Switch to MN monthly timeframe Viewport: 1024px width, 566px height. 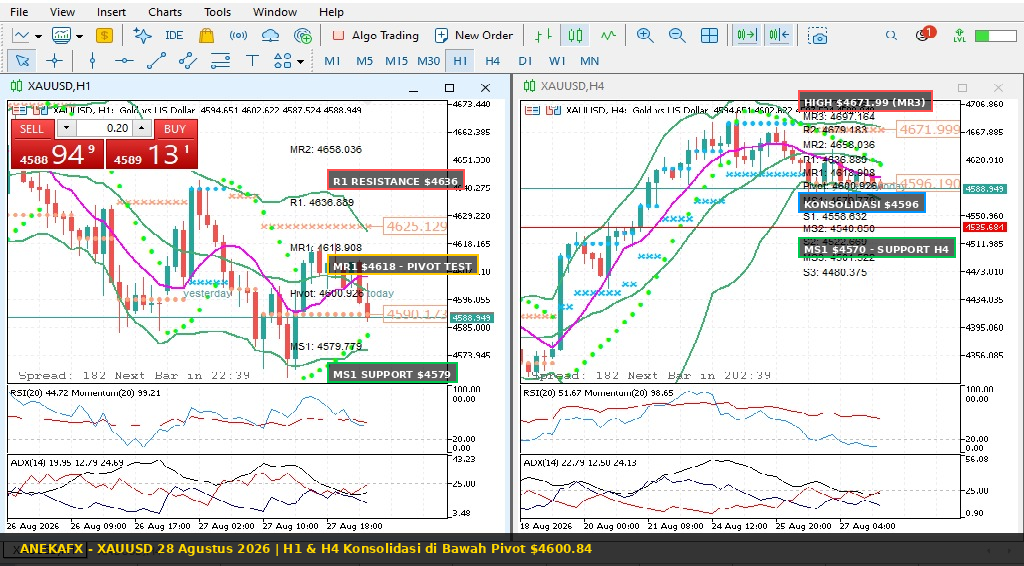click(590, 61)
